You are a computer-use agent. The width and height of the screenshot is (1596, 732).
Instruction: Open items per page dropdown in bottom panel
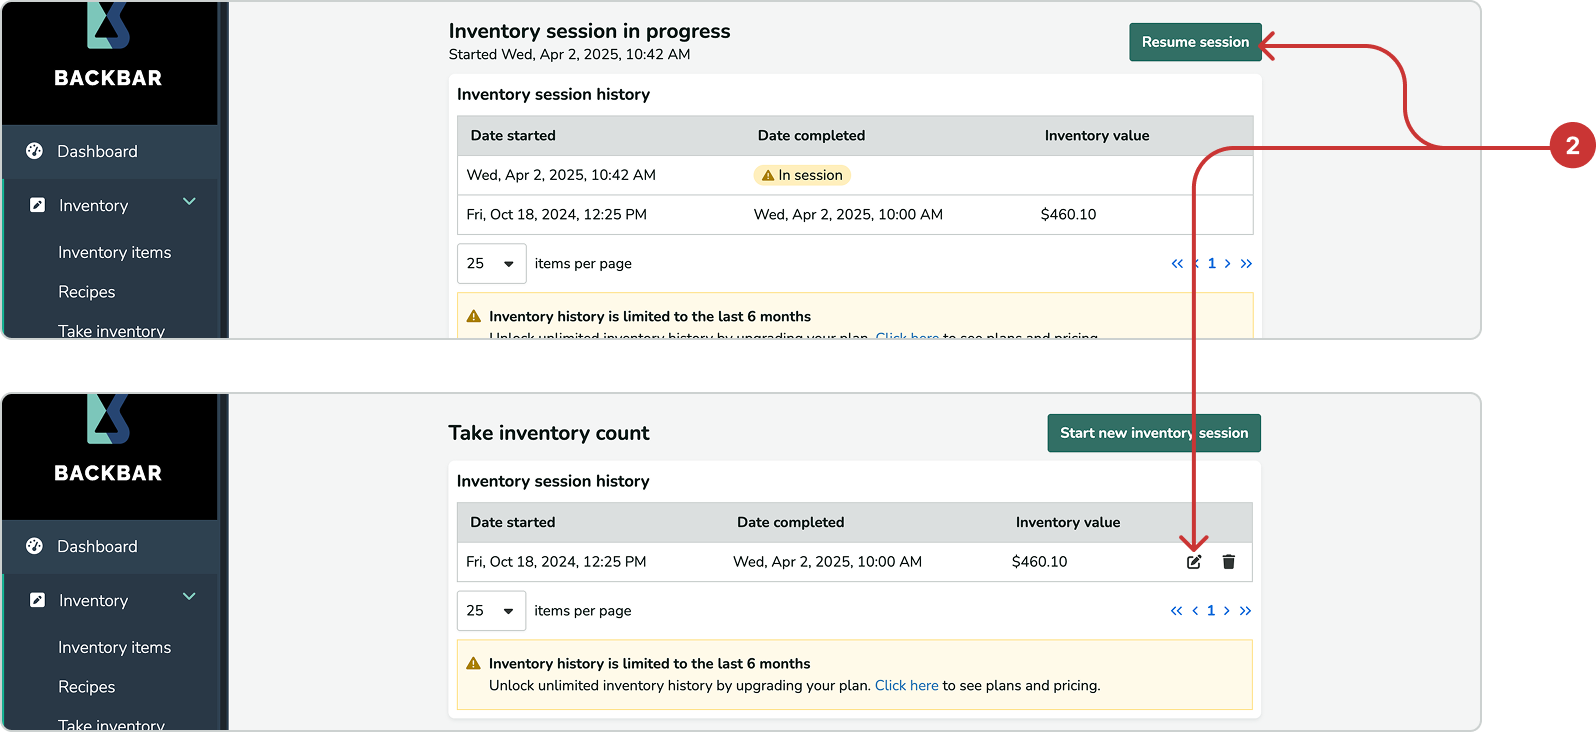[x=491, y=611]
